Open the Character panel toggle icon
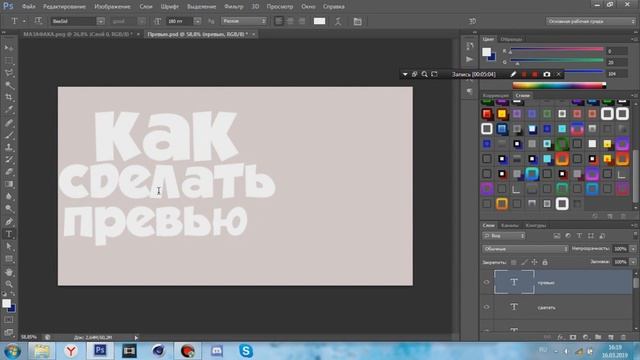 coord(358,21)
